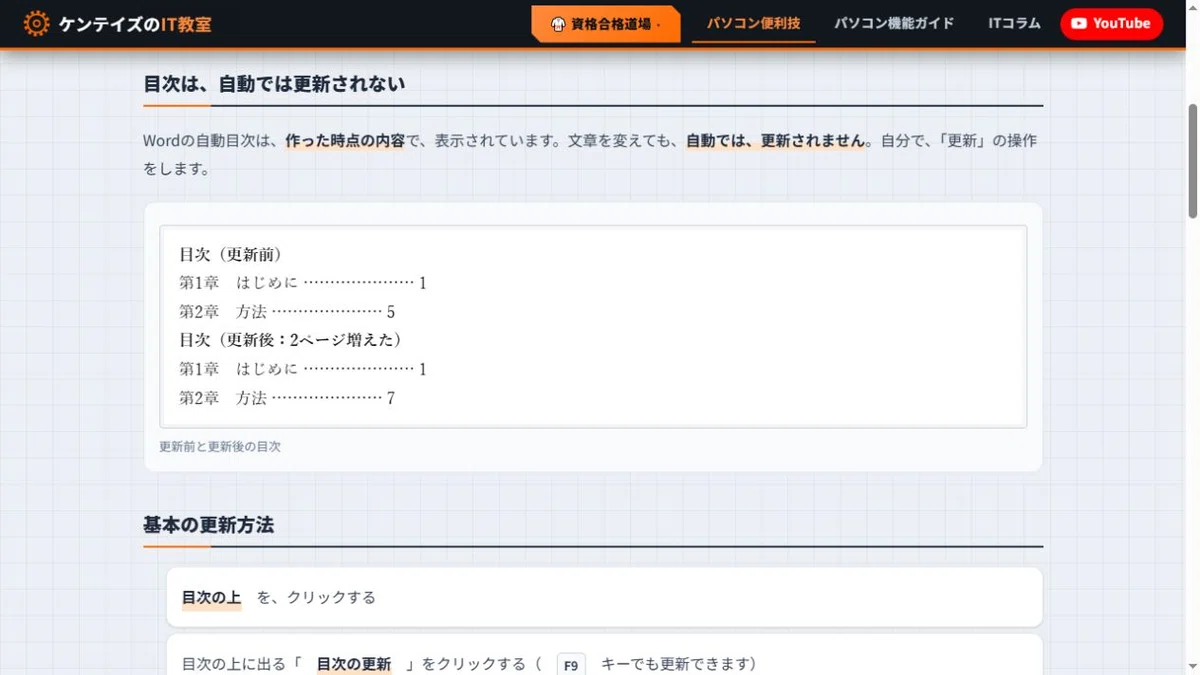
Task: Click the bold phrase 自動では、更新されません
Action: coord(776,141)
